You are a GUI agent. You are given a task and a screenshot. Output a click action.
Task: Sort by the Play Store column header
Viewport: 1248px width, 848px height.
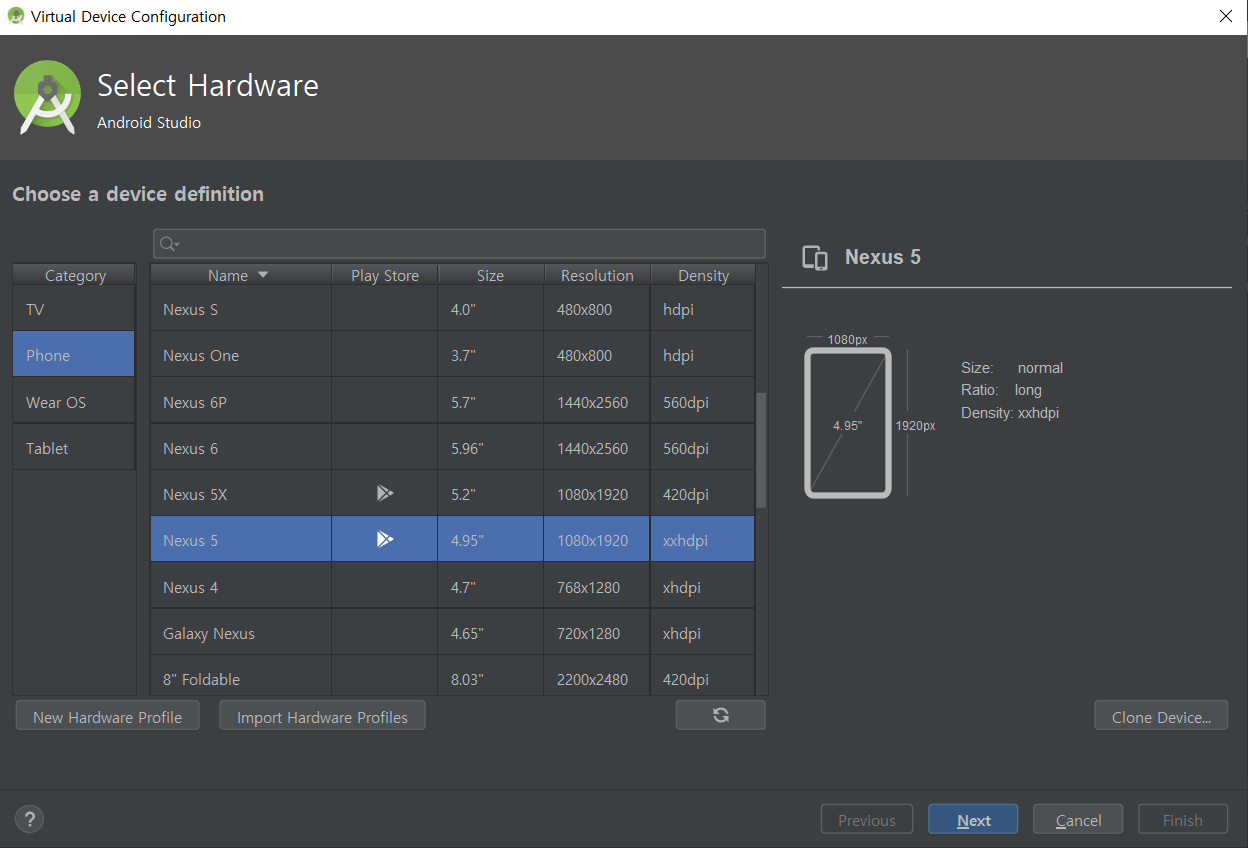(385, 275)
